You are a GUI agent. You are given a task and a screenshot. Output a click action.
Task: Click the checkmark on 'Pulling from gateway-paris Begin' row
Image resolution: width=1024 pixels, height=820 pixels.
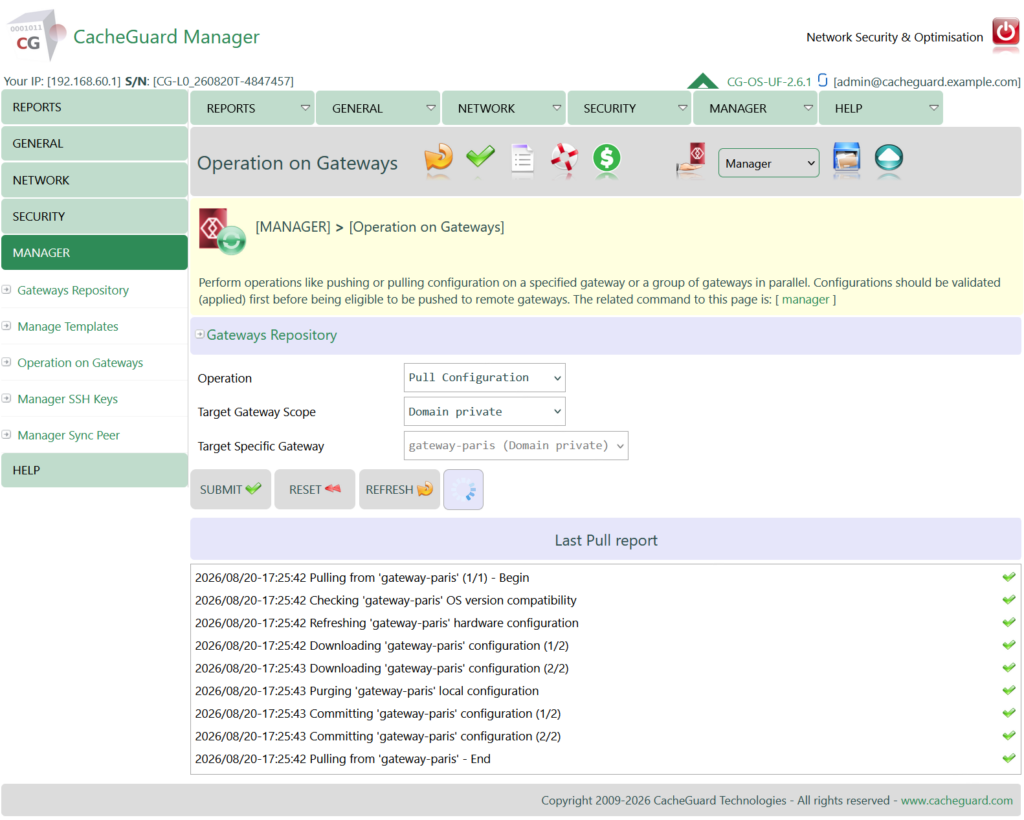coord(1008,577)
